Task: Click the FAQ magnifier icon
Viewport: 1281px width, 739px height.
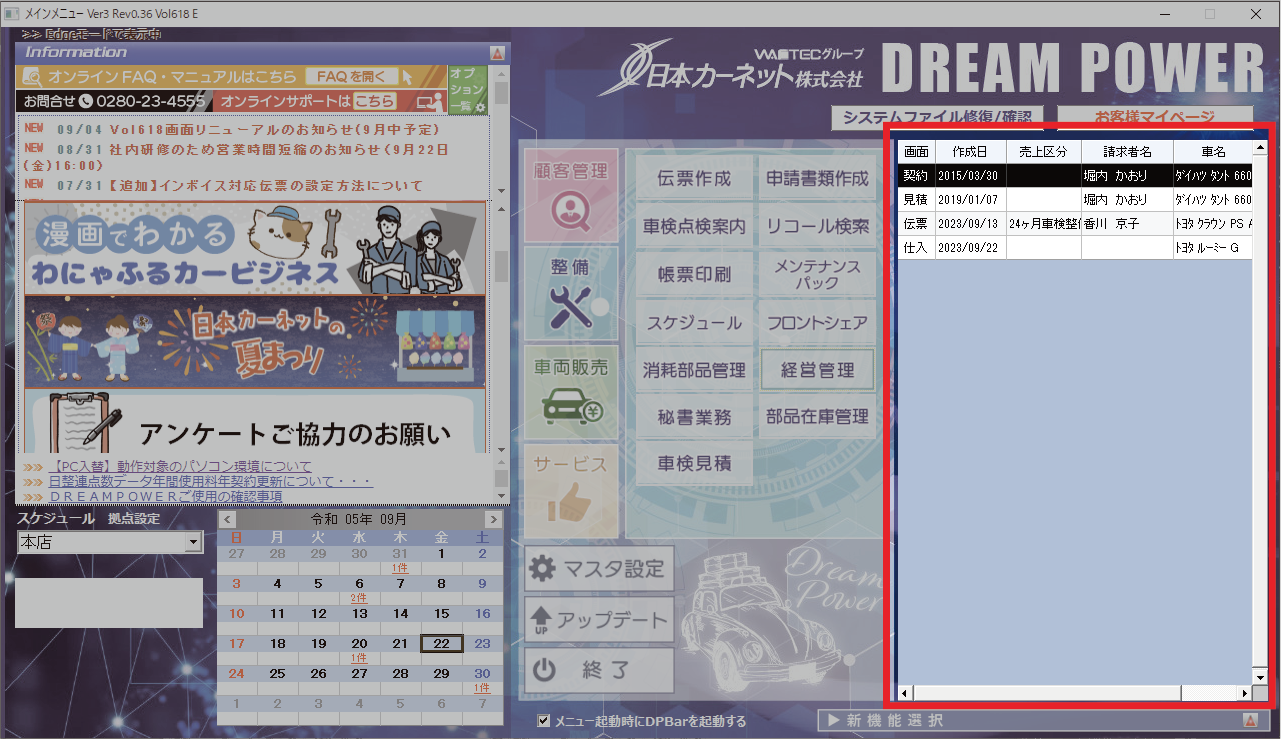Action: tap(31, 77)
